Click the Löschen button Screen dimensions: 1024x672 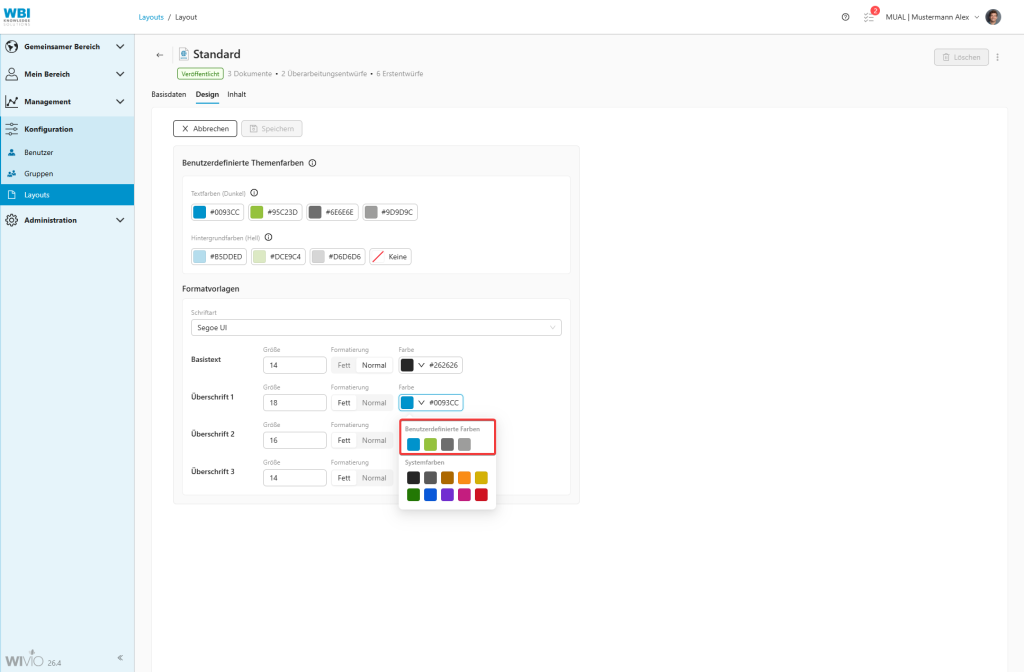(x=961, y=57)
